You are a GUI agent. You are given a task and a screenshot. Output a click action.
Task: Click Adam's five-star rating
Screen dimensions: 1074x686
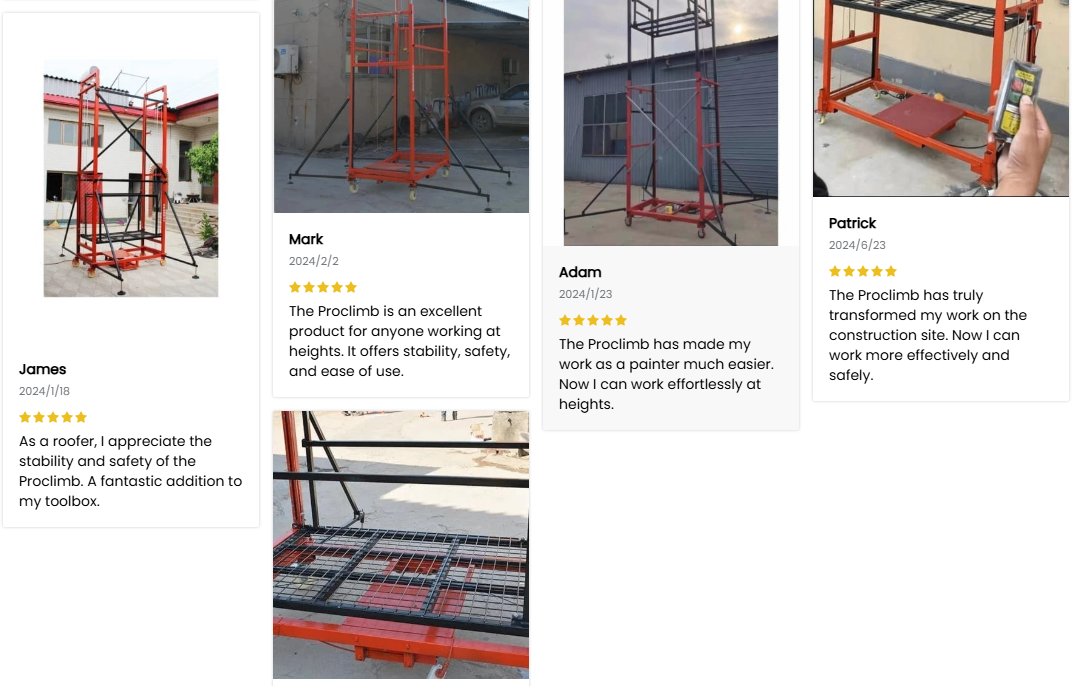click(x=593, y=320)
